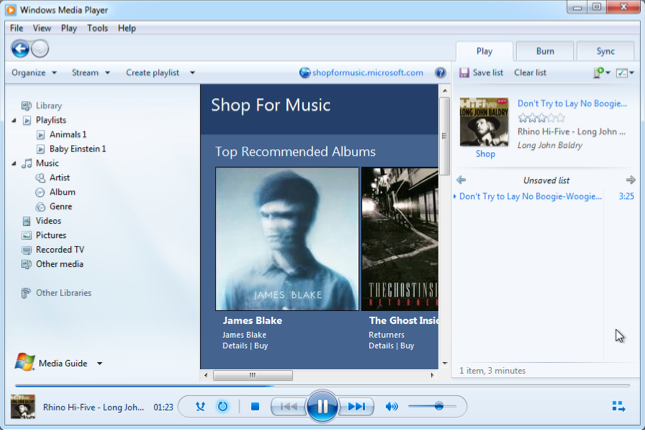Rate the song using the stars
This screenshot has width=645, height=432.
pyautogui.click(x=541, y=118)
